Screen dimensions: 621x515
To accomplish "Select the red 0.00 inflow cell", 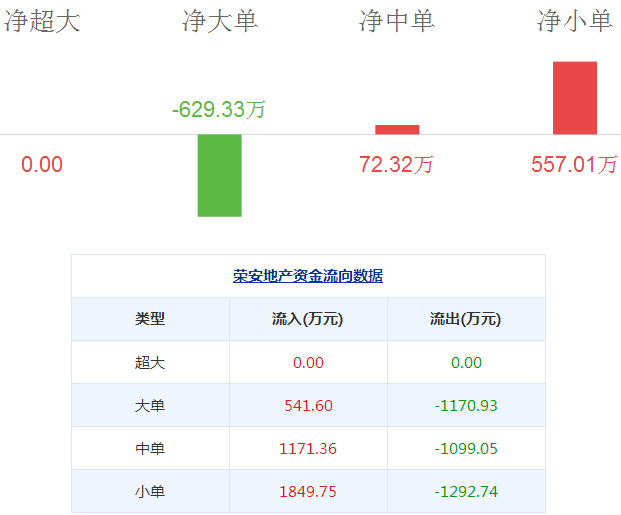I will coord(308,362).
